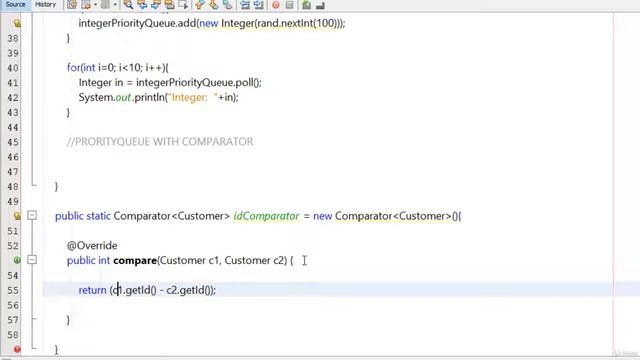Click line number 48 in gutter
This screenshot has width=640, height=360.
click(x=13, y=187)
